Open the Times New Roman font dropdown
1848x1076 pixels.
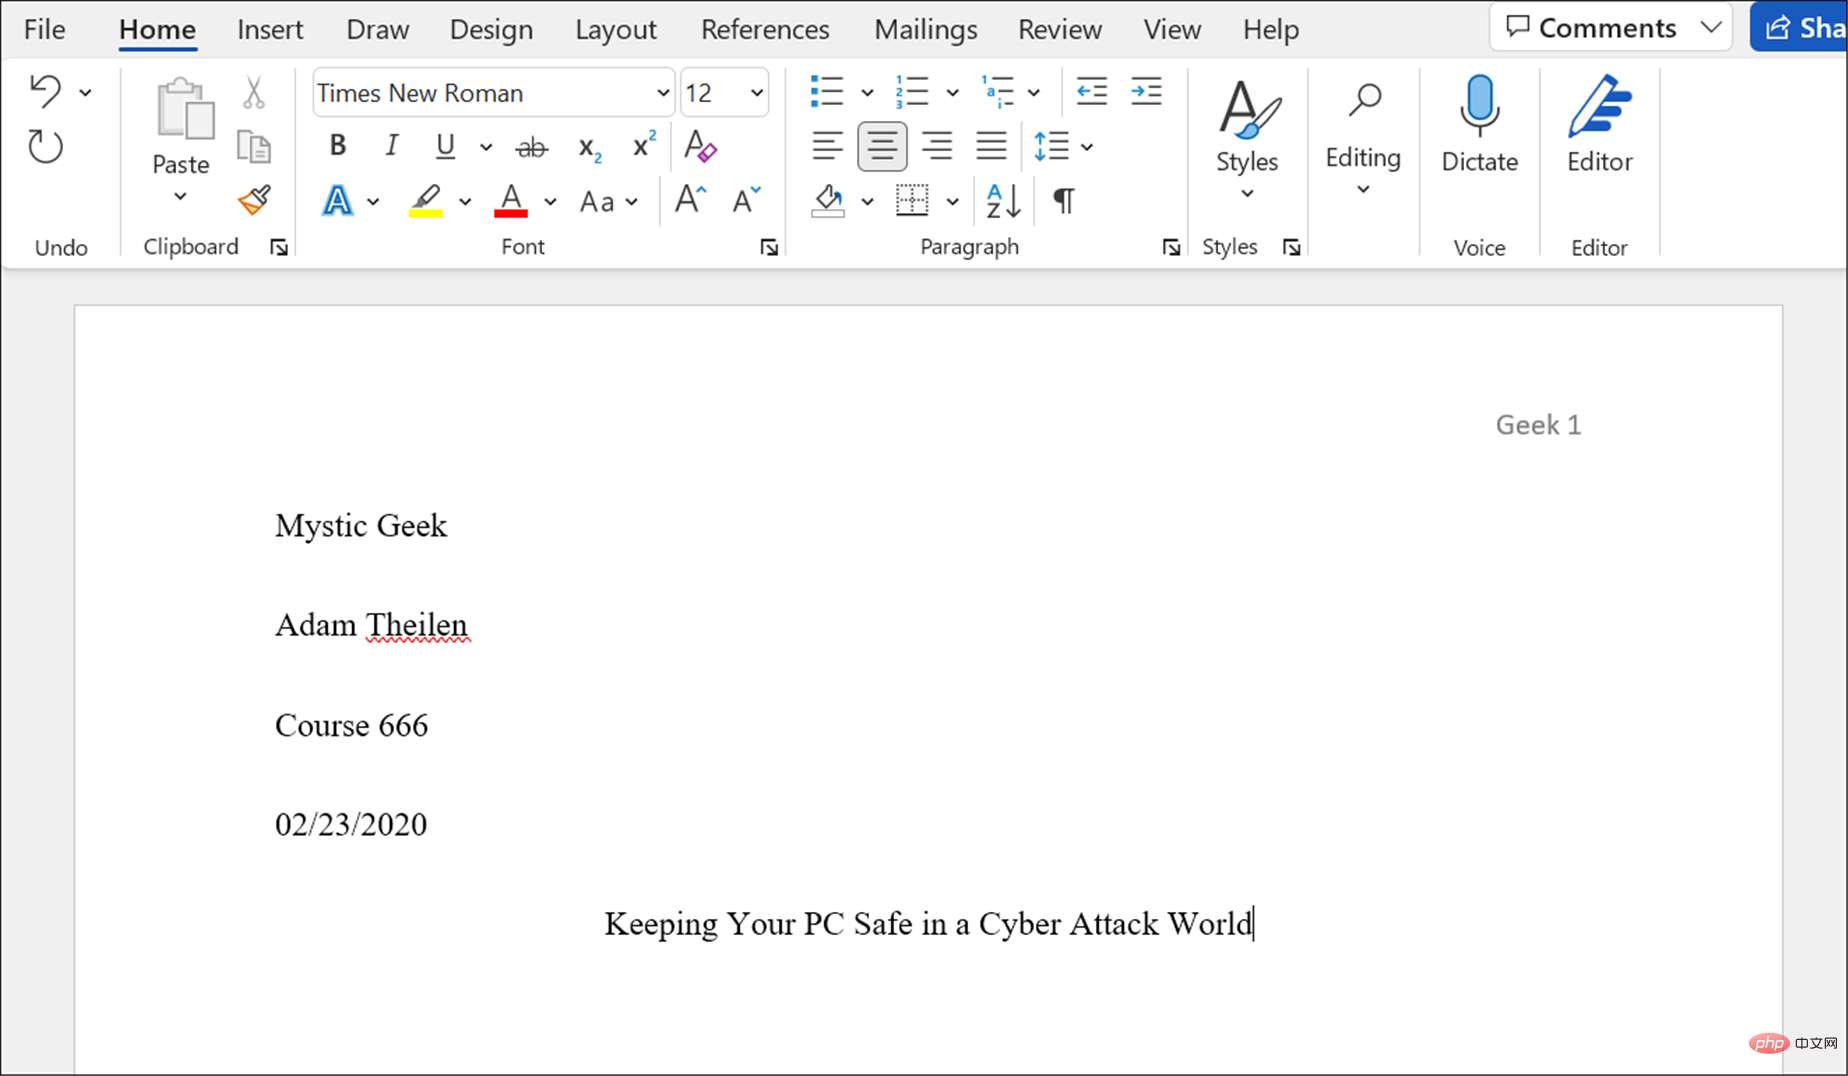click(x=661, y=92)
